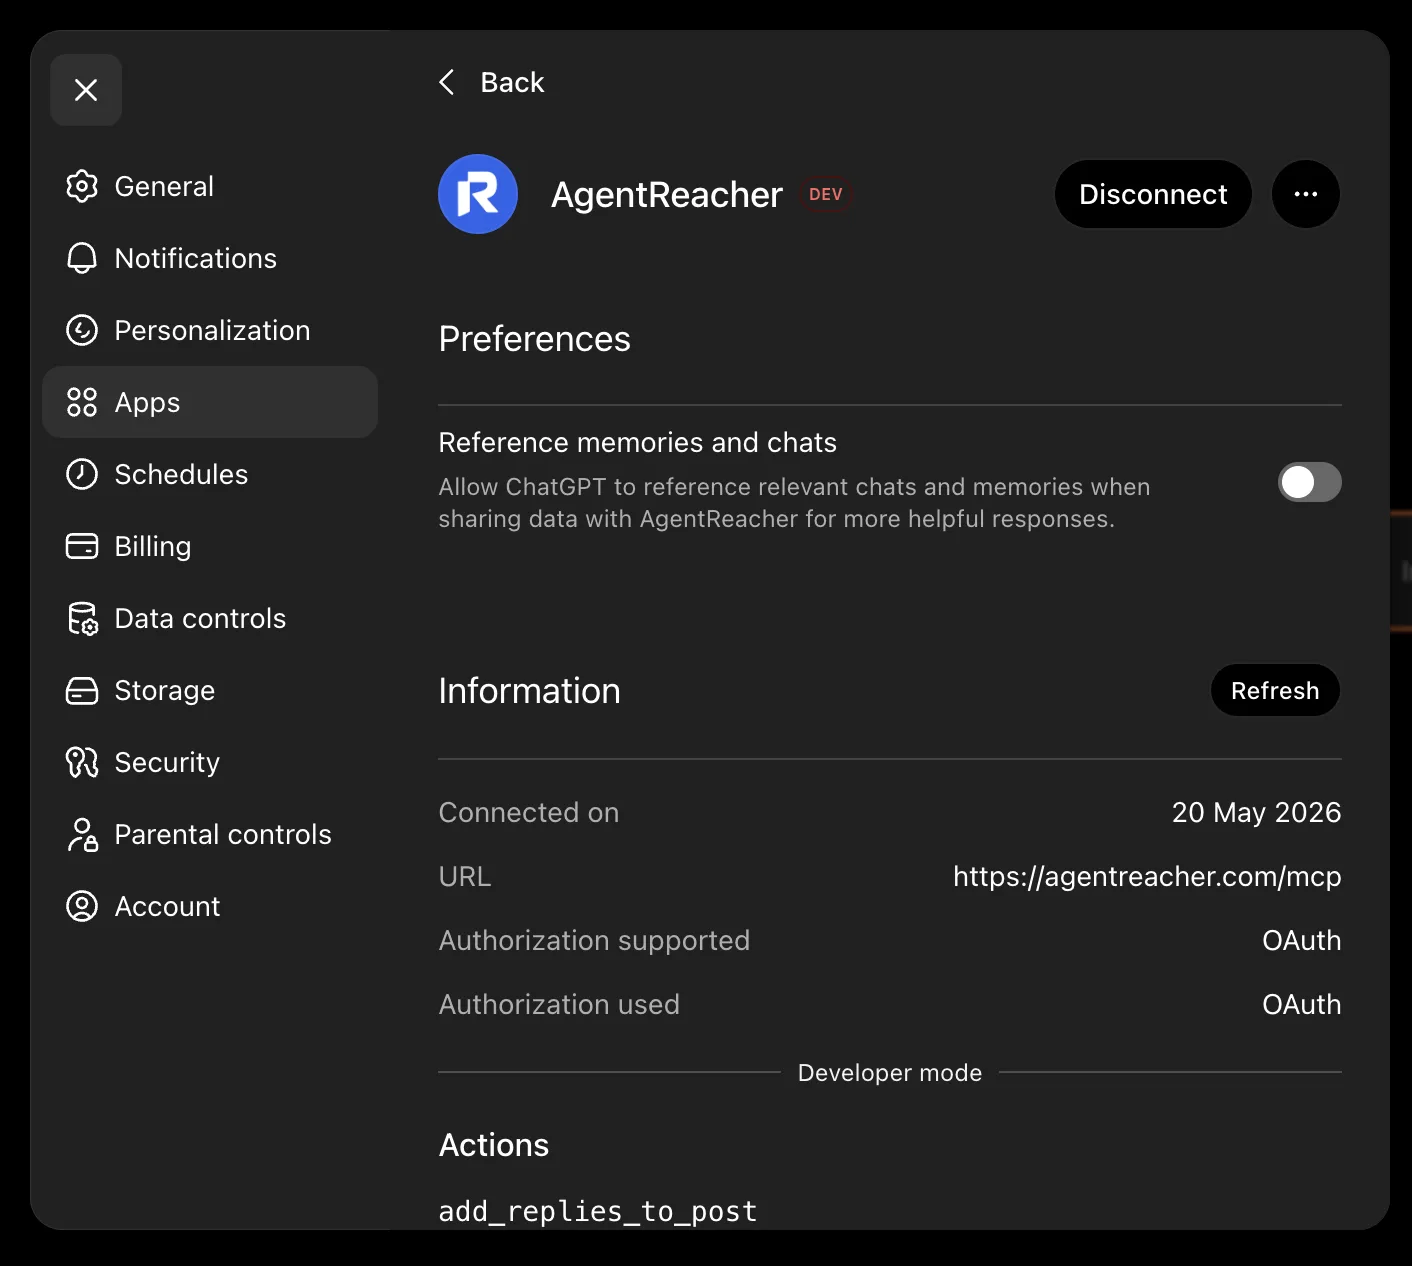
Task: Go to Data controls section
Action: (x=210, y=618)
